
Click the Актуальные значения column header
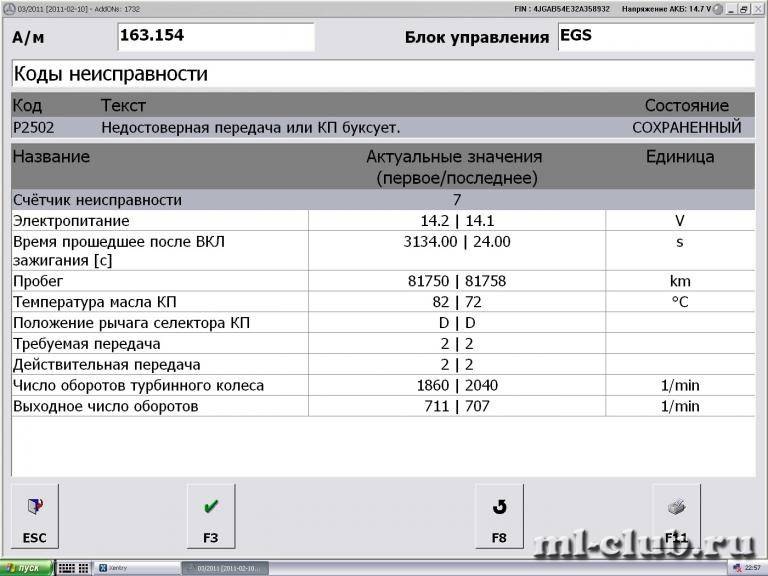tap(455, 167)
